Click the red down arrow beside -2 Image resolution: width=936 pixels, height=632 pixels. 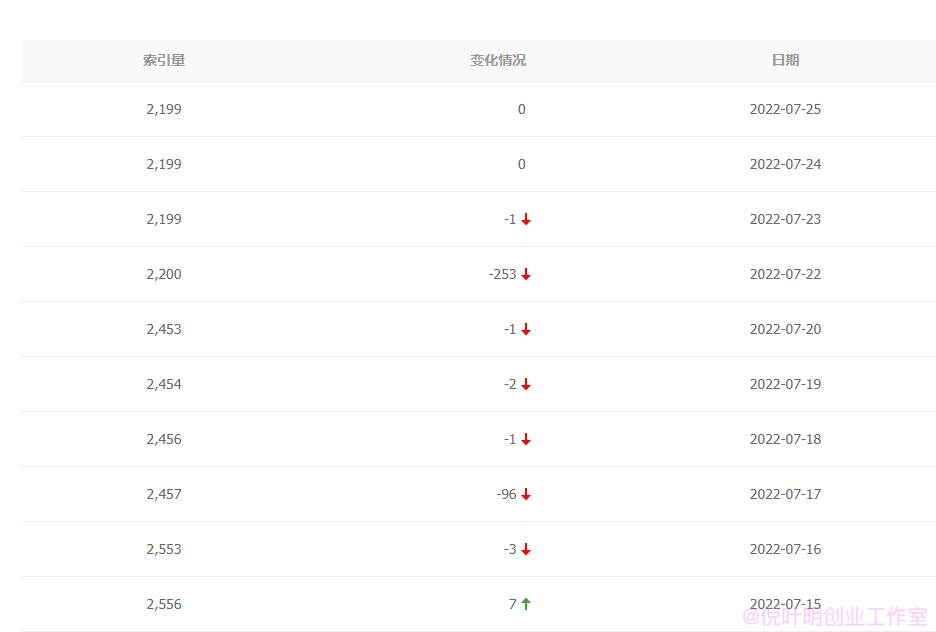click(x=526, y=384)
